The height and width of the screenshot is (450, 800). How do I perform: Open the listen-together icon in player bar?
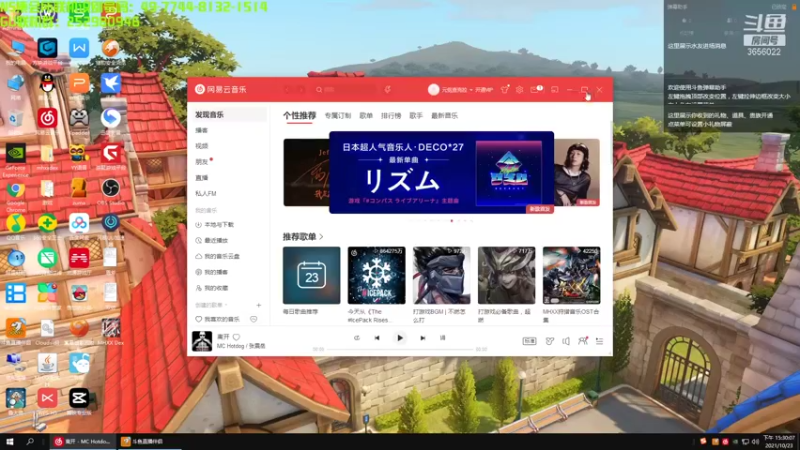point(583,341)
